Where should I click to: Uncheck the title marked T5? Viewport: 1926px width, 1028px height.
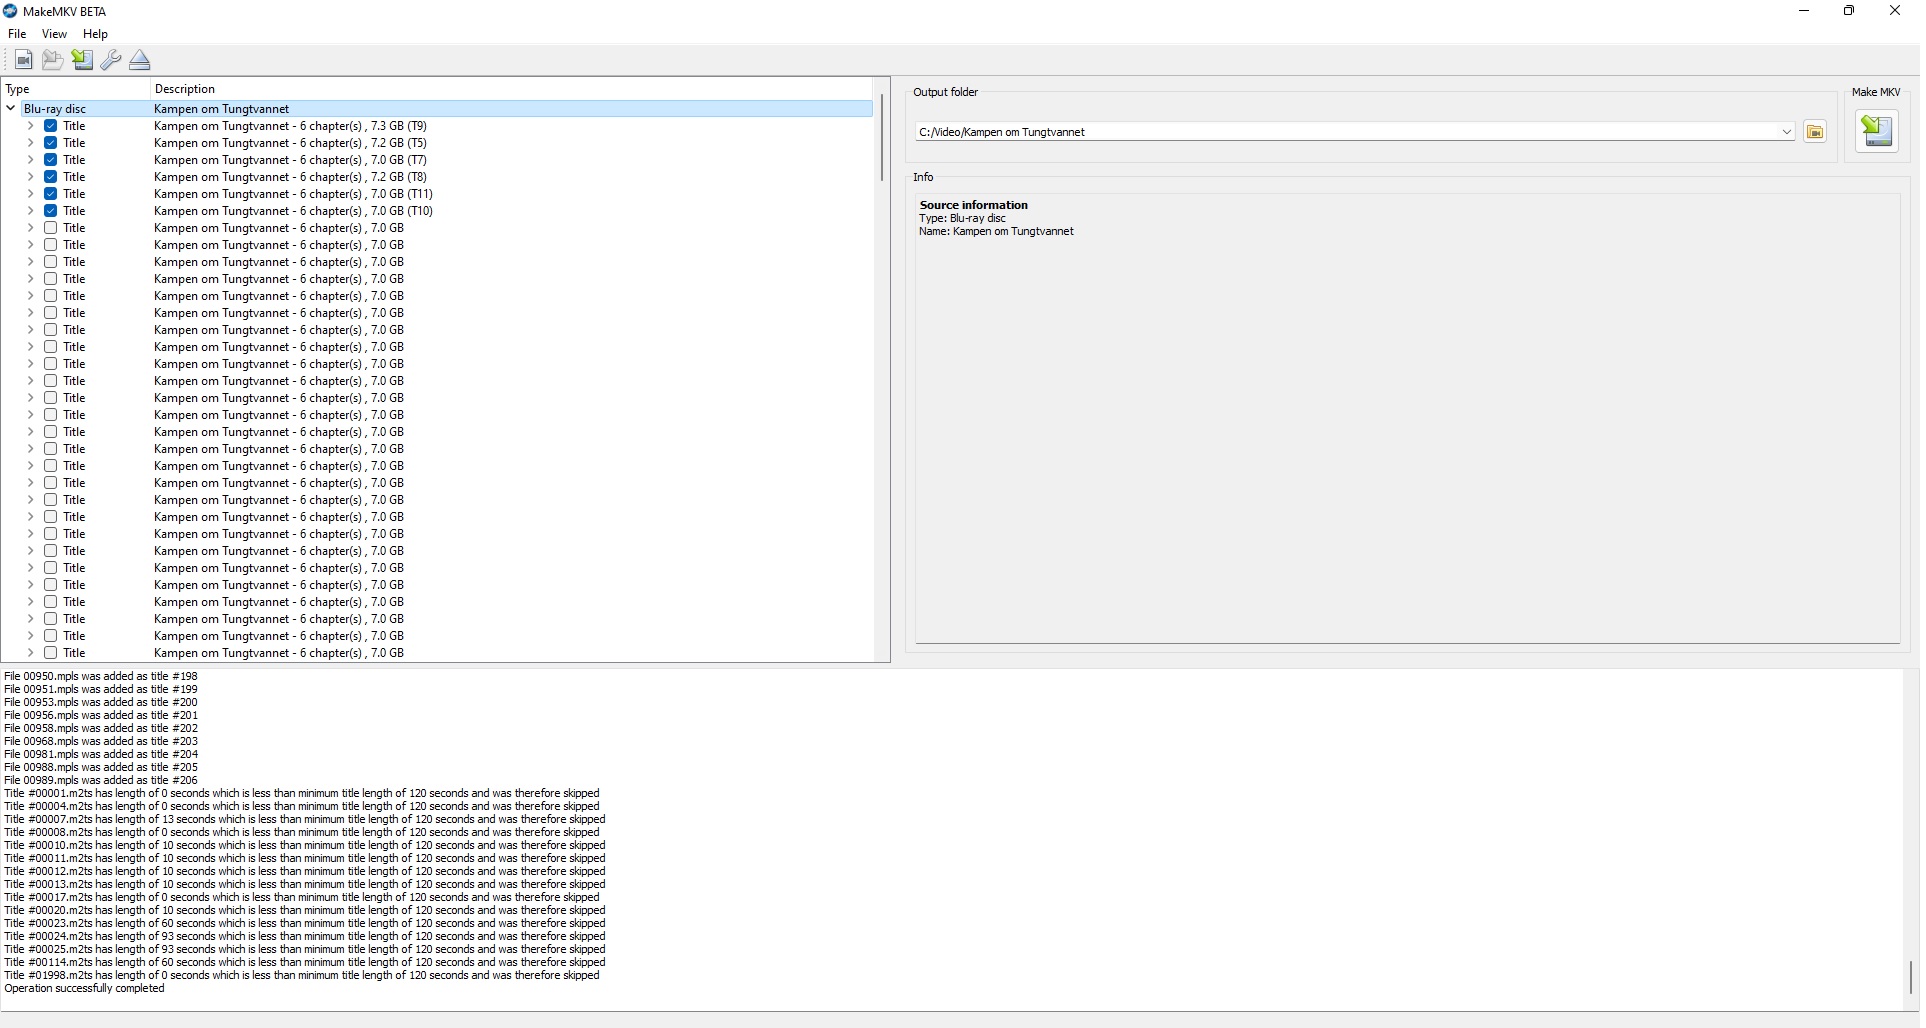coord(51,143)
